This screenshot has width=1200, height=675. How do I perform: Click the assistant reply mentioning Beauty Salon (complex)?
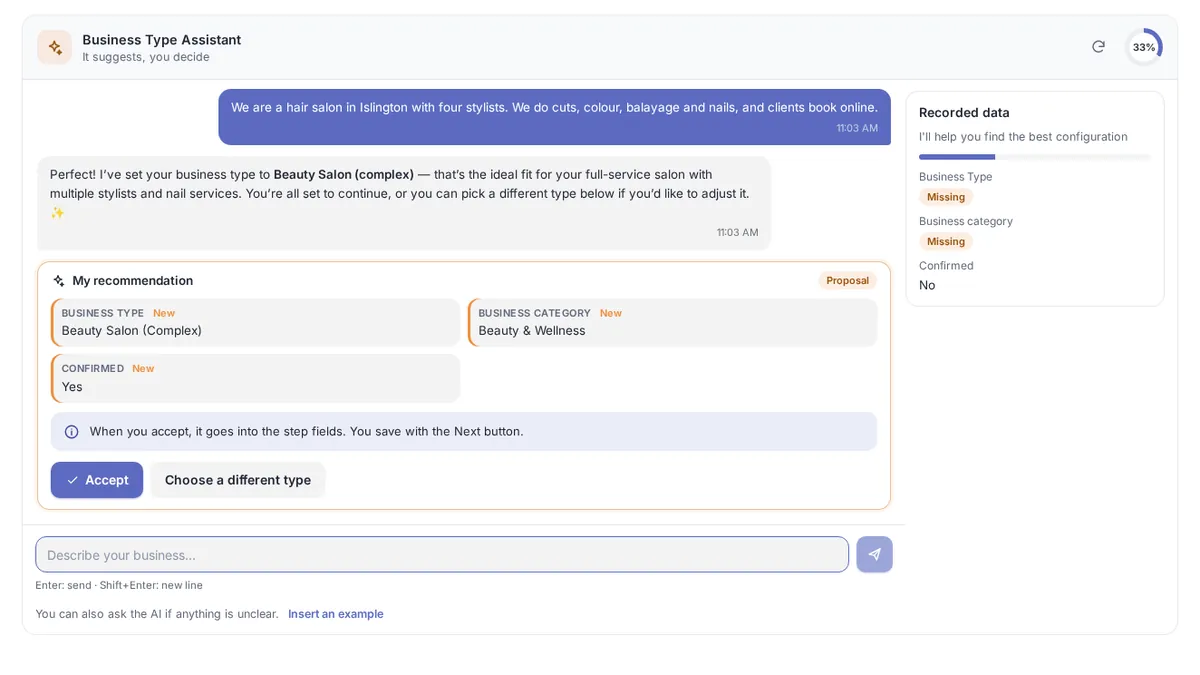[x=404, y=203]
